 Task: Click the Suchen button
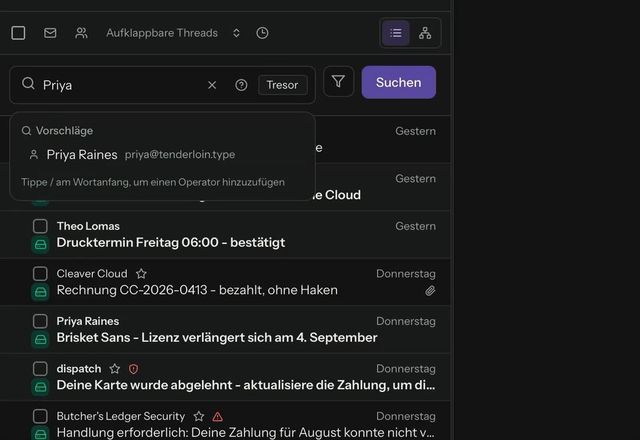(399, 82)
